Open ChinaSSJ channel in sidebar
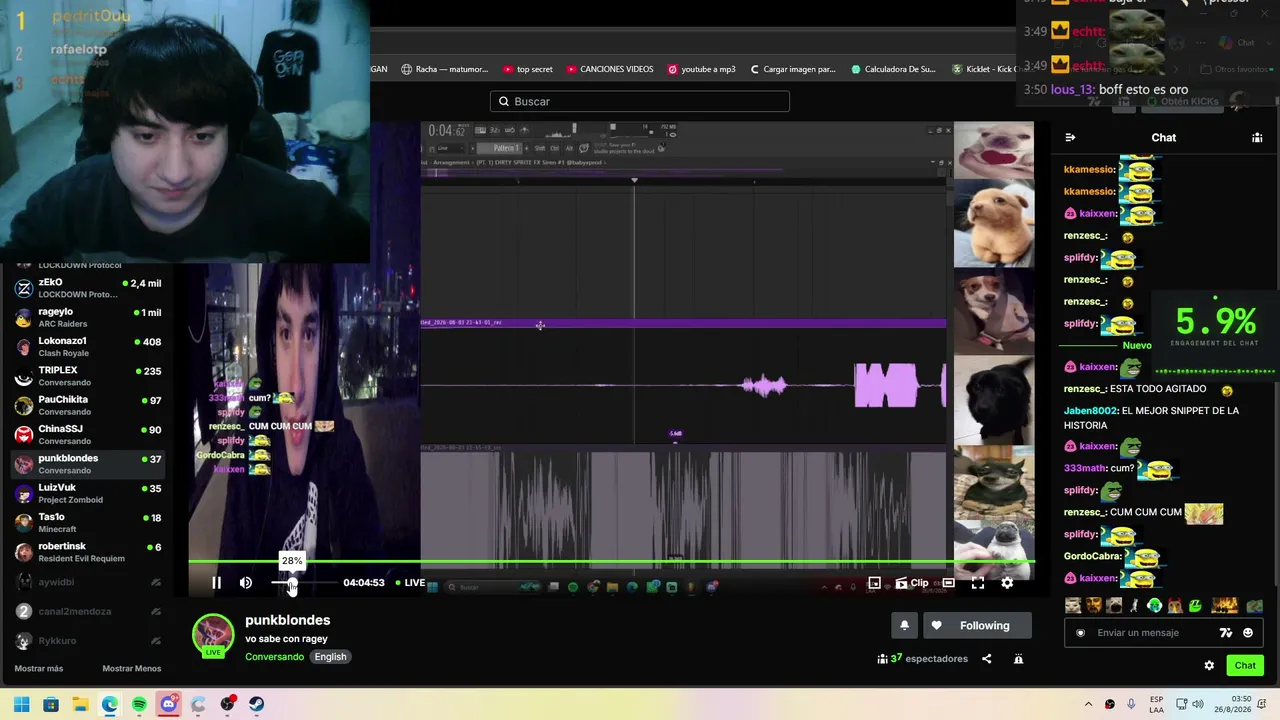The height and width of the screenshot is (720, 1280). click(87, 434)
